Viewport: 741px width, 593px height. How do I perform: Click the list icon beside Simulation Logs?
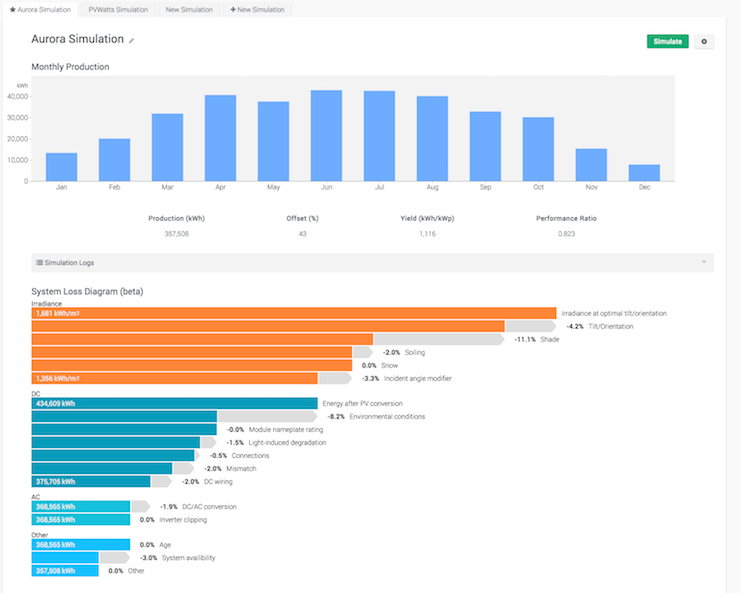click(39, 262)
